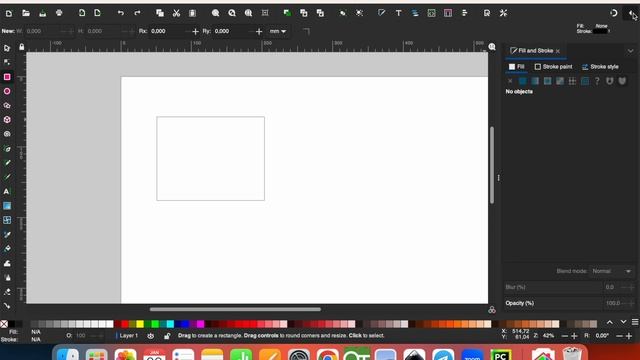
Task: Select the Eraser tool
Action: (x=7, y=292)
